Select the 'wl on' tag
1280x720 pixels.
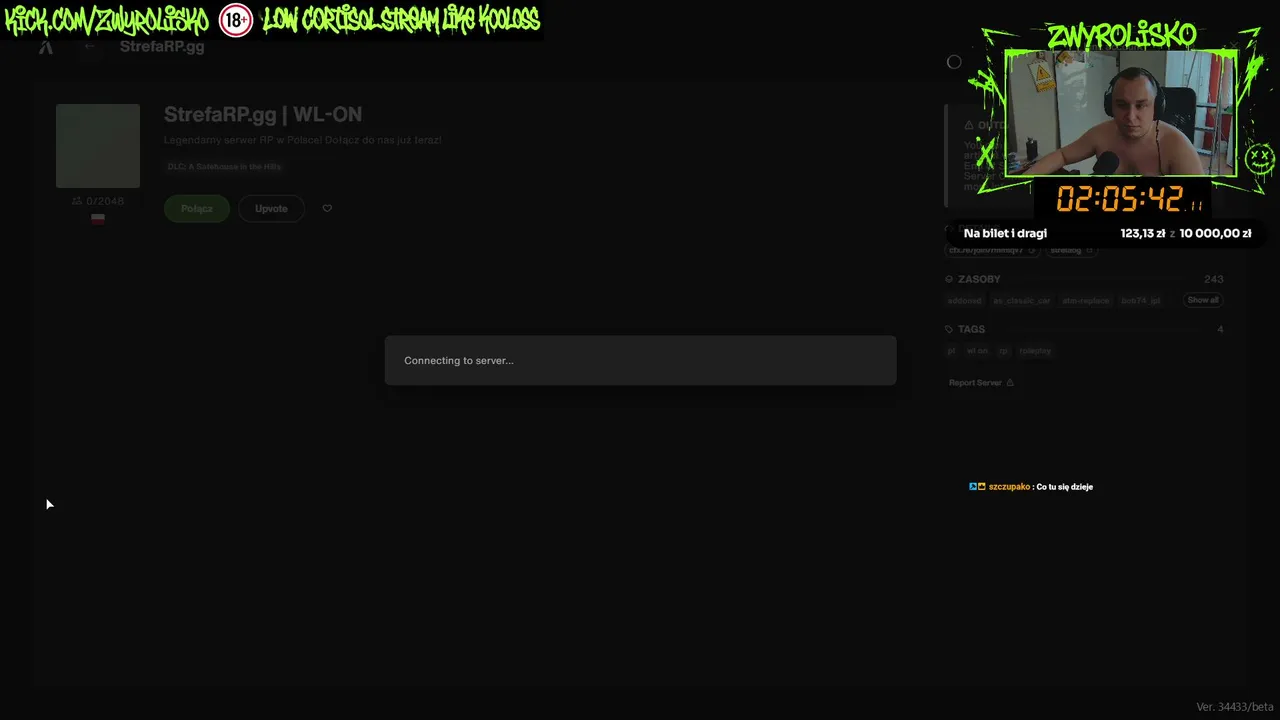(977, 351)
